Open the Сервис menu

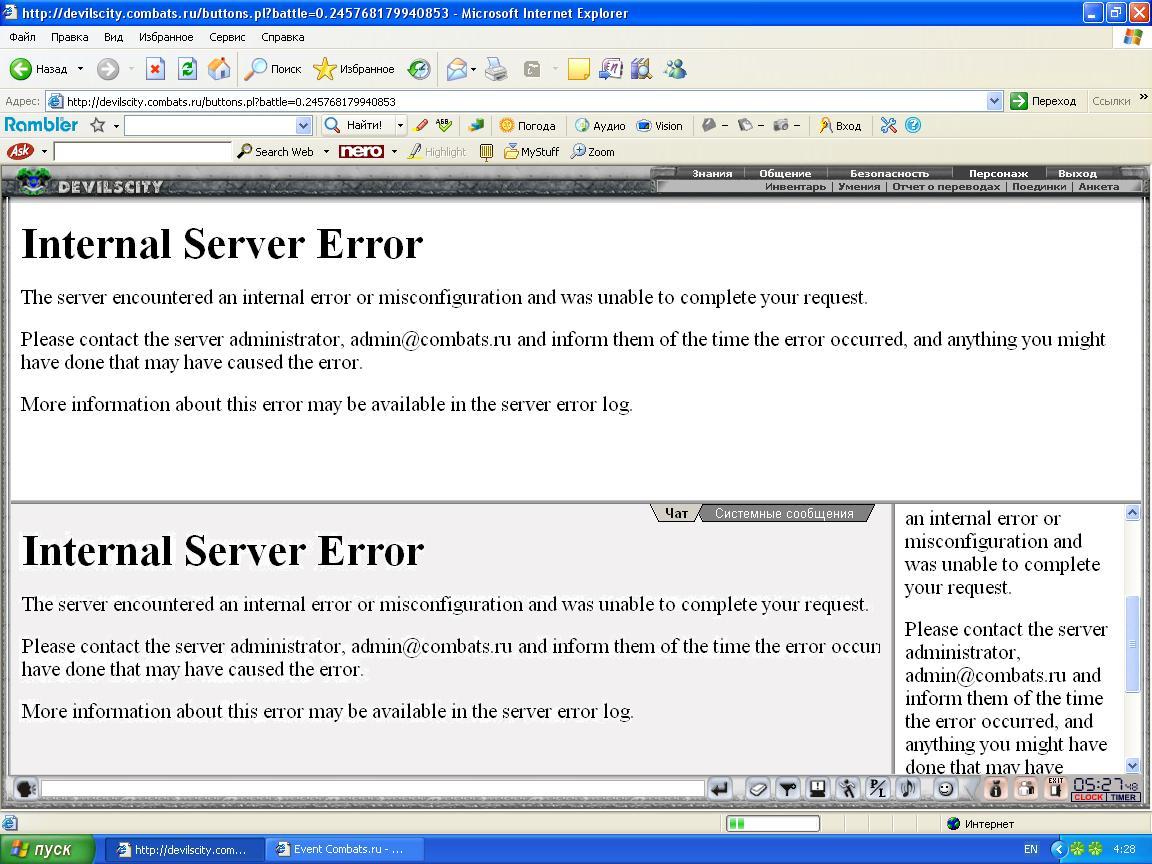pyautogui.click(x=227, y=37)
